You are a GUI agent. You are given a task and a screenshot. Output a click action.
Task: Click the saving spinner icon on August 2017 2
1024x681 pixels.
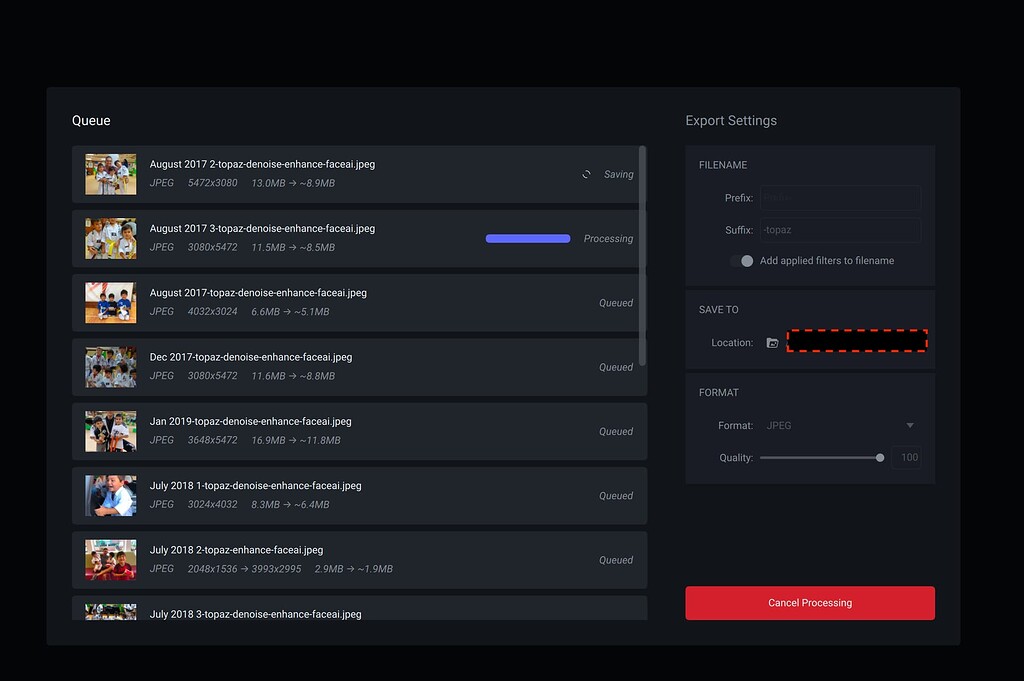(x=586, y=174)
